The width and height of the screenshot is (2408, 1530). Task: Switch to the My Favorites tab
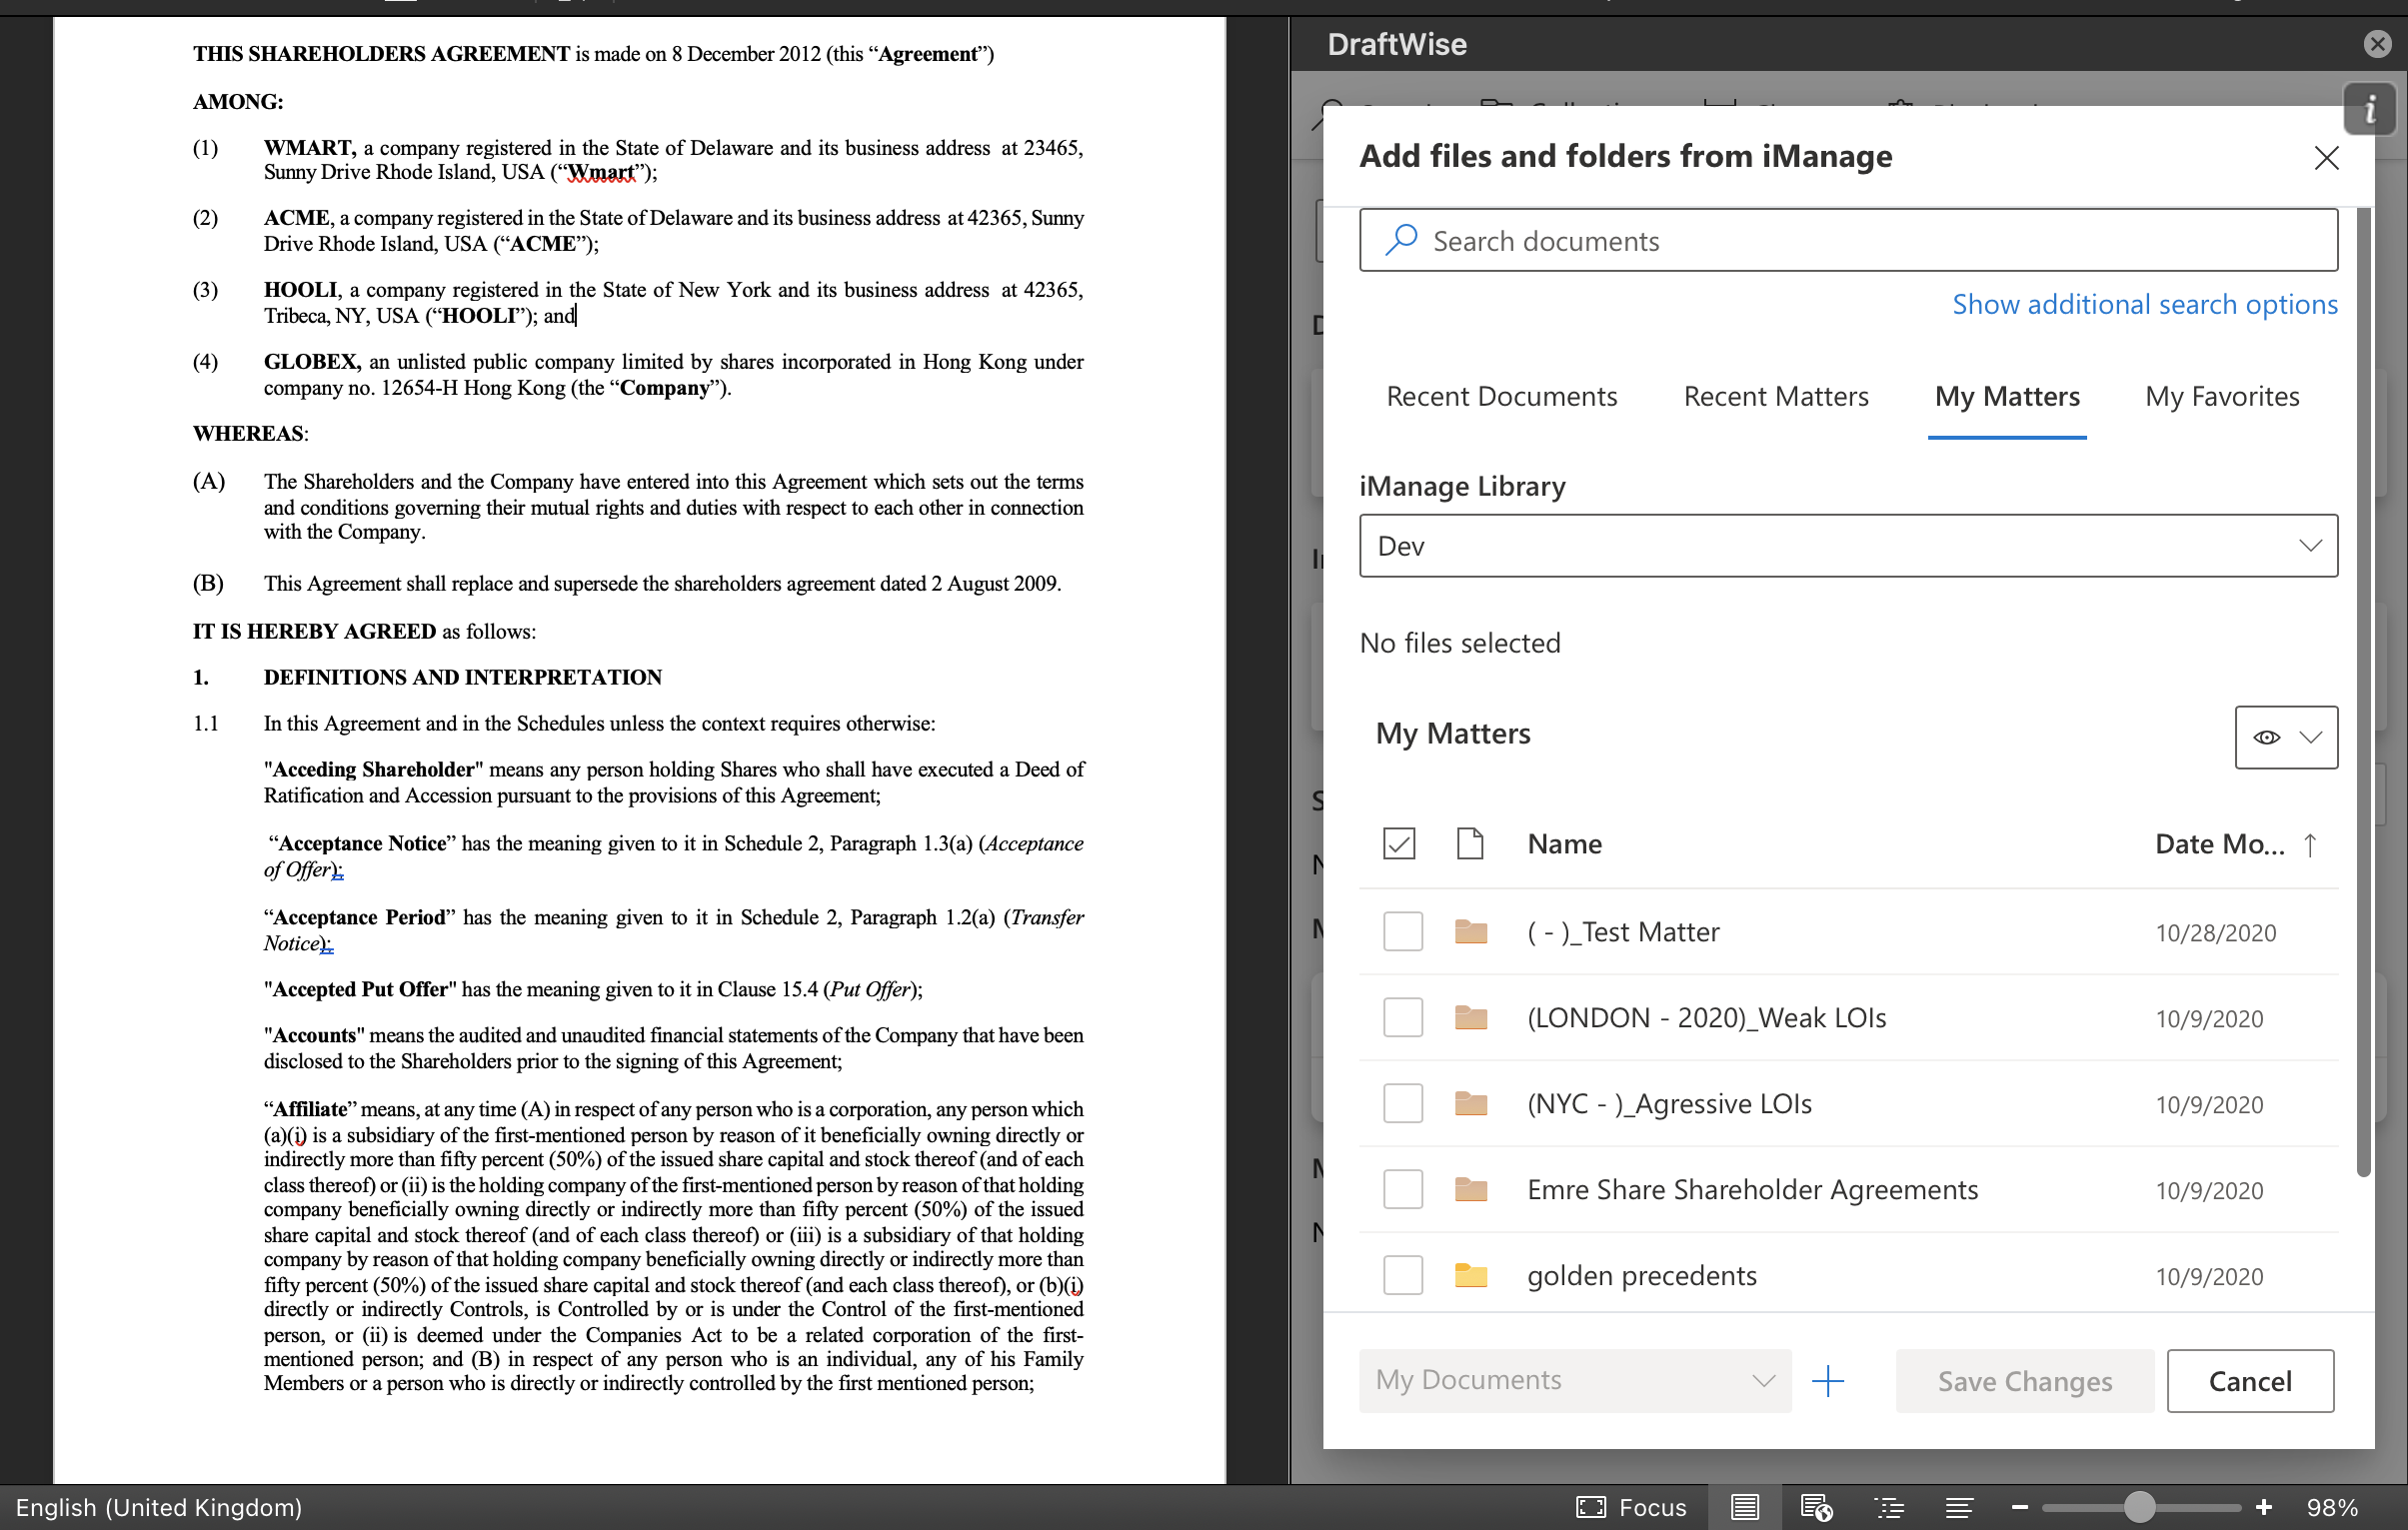click(2222, 396)
